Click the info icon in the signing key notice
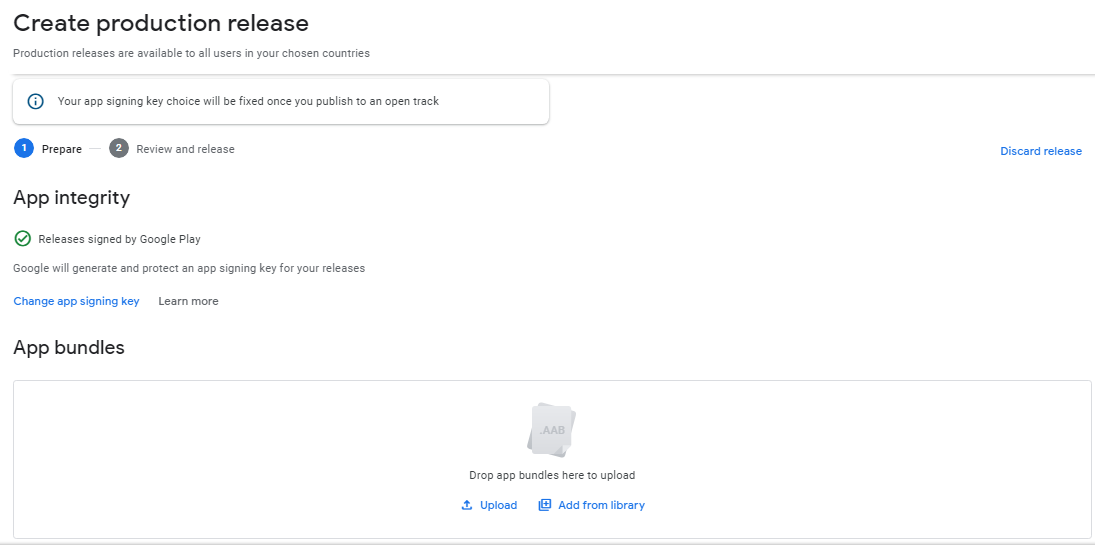Screen dimensions: 1095x546 coord(36,101)
